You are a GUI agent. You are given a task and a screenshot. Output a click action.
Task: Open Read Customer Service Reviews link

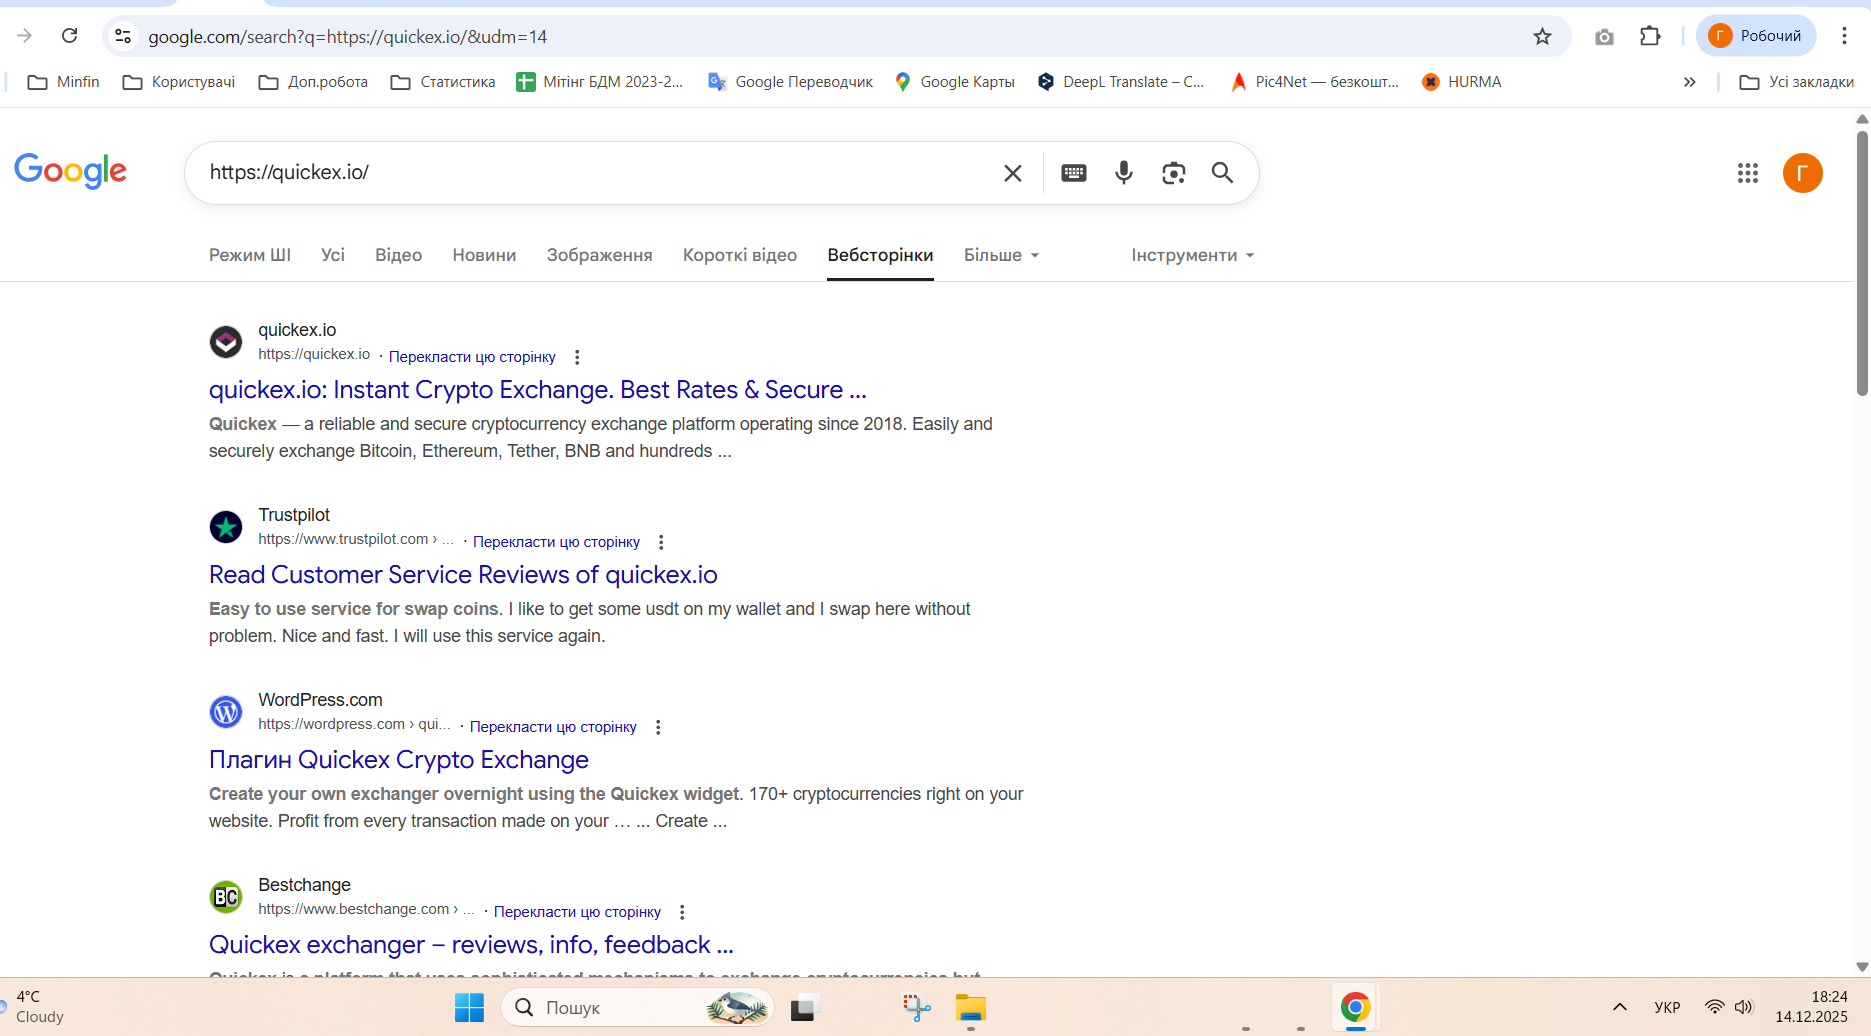pyautogui.click(x=463, y=575)
